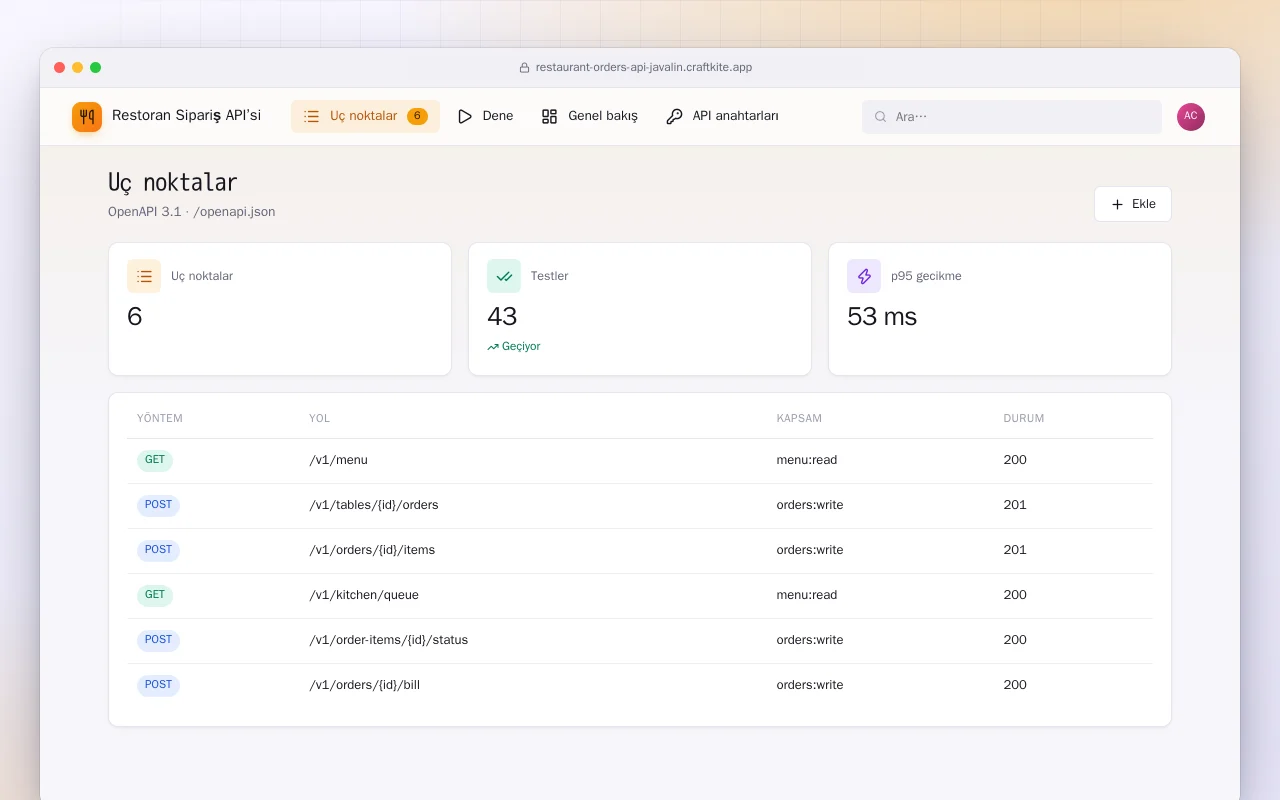This screenshot has height=800, width=1280.
Task: Go to the Dene tab
Action: [x=485, y=116]
